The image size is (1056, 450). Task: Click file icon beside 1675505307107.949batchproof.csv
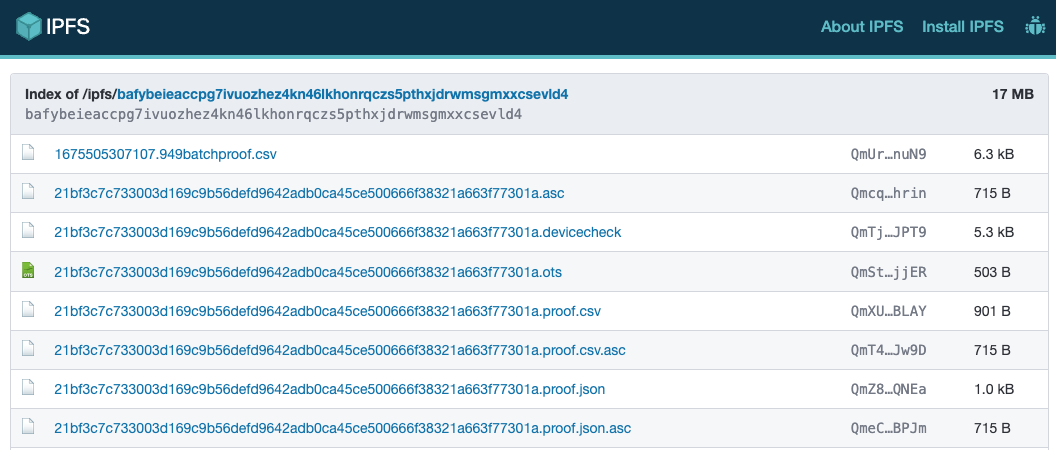29,154
